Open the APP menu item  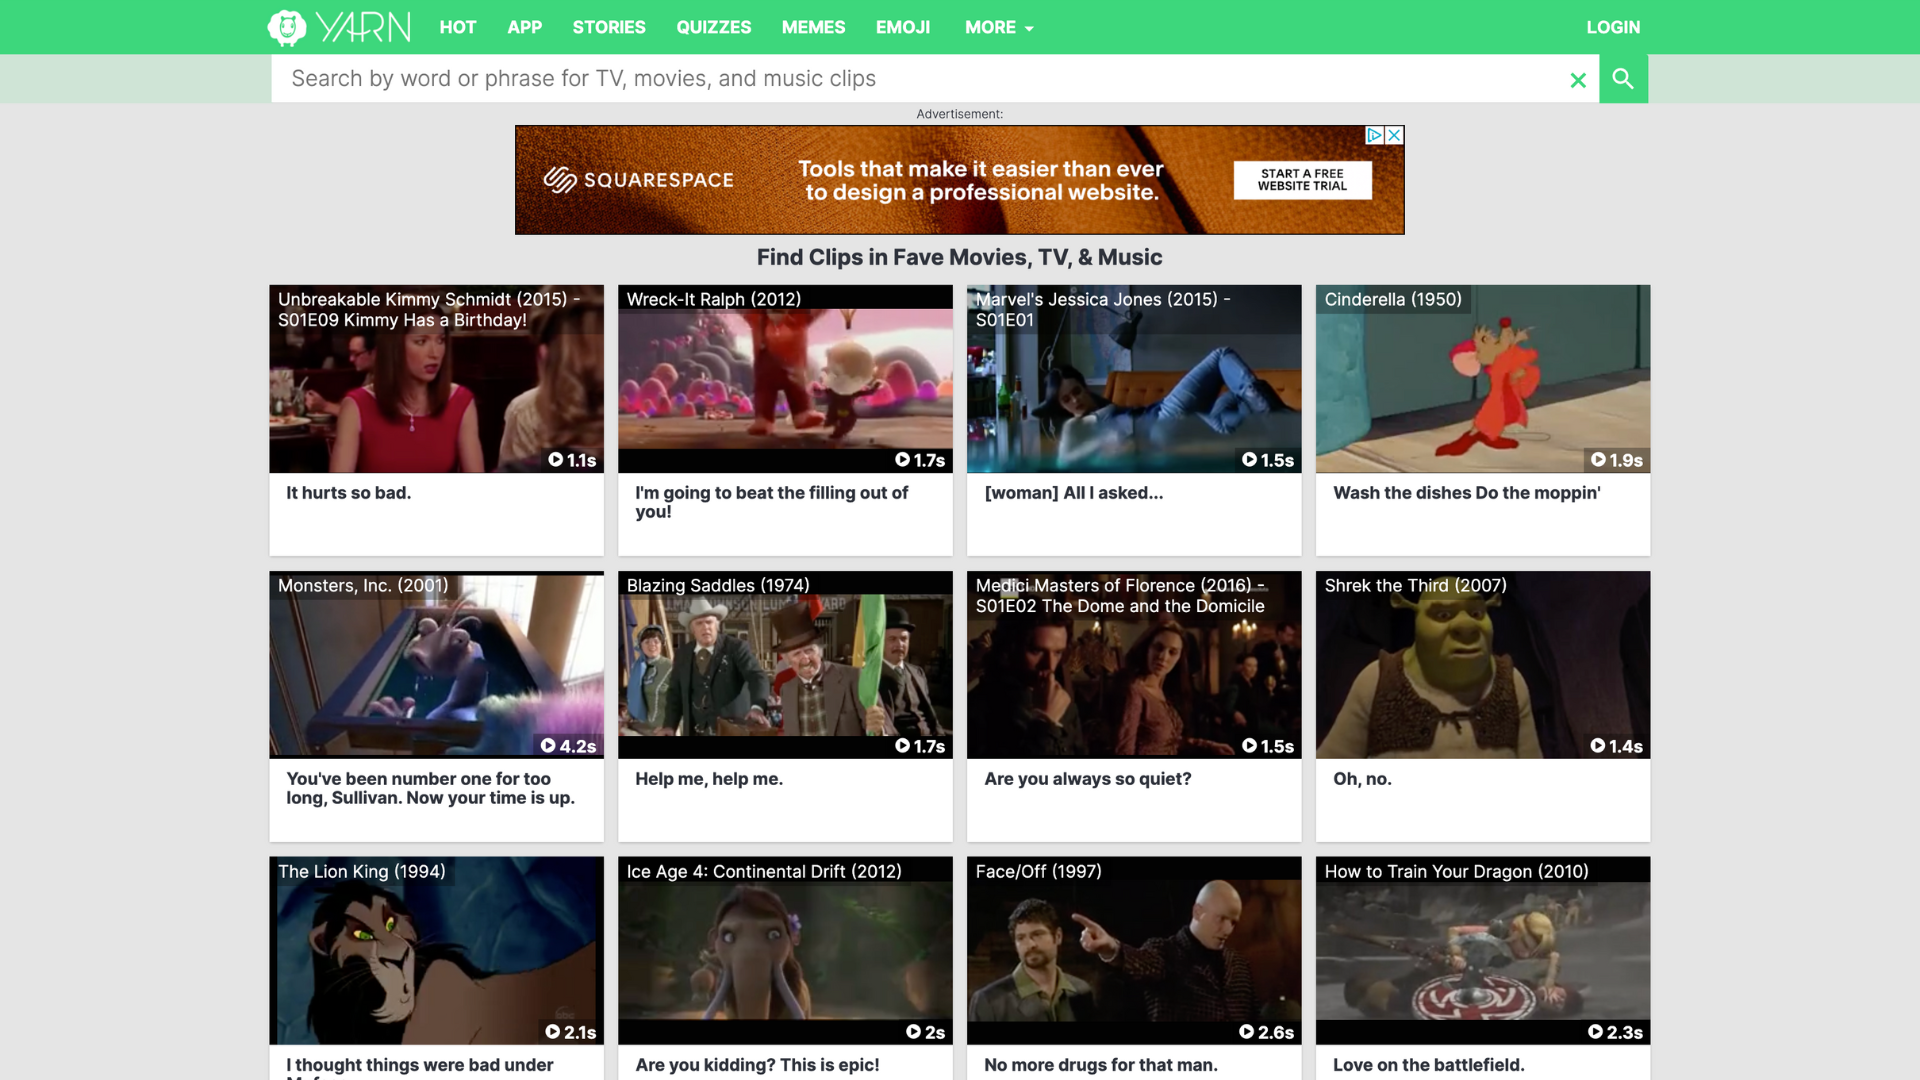[524, 27]
